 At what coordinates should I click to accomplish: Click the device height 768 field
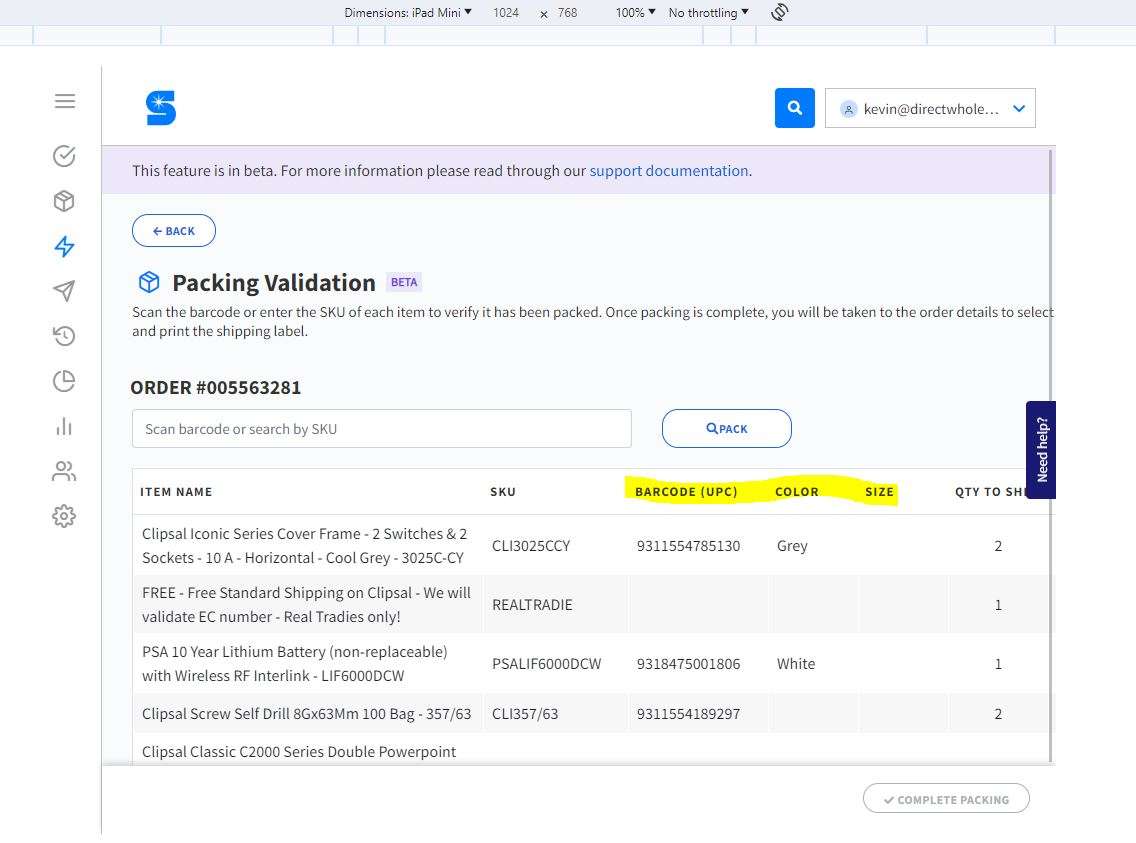coord(567,12)
